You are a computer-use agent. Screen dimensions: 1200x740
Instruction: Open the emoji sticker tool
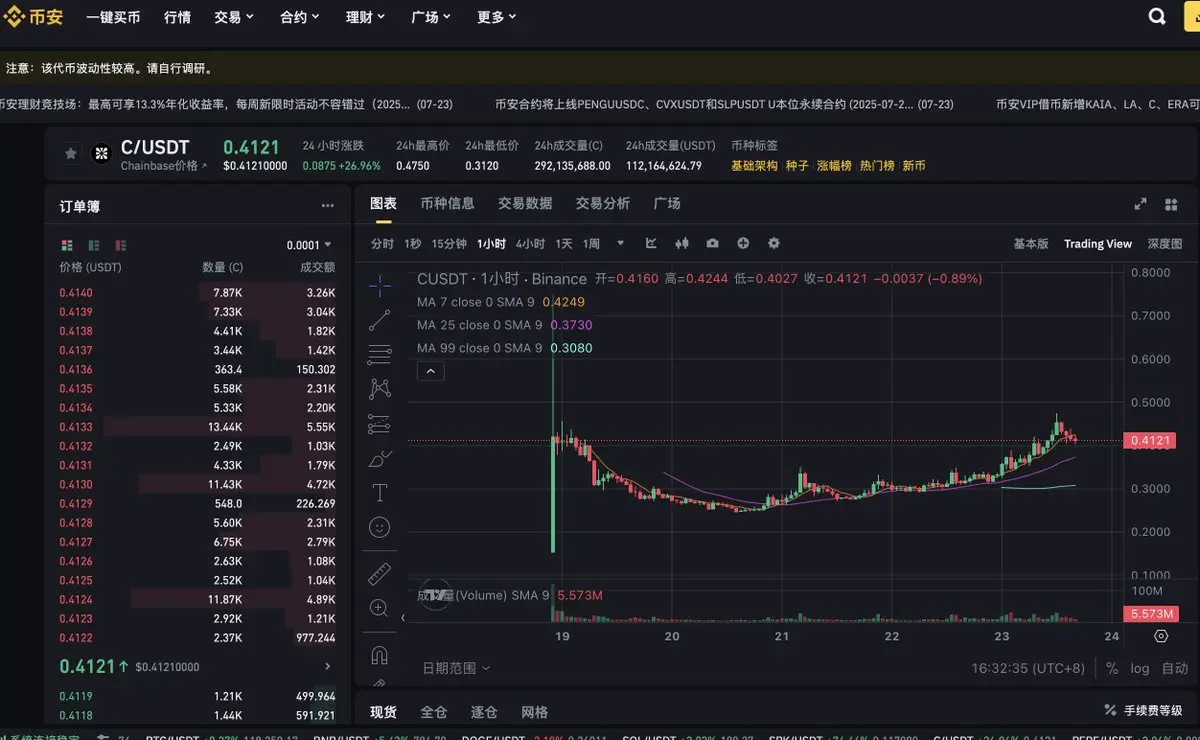380,527
